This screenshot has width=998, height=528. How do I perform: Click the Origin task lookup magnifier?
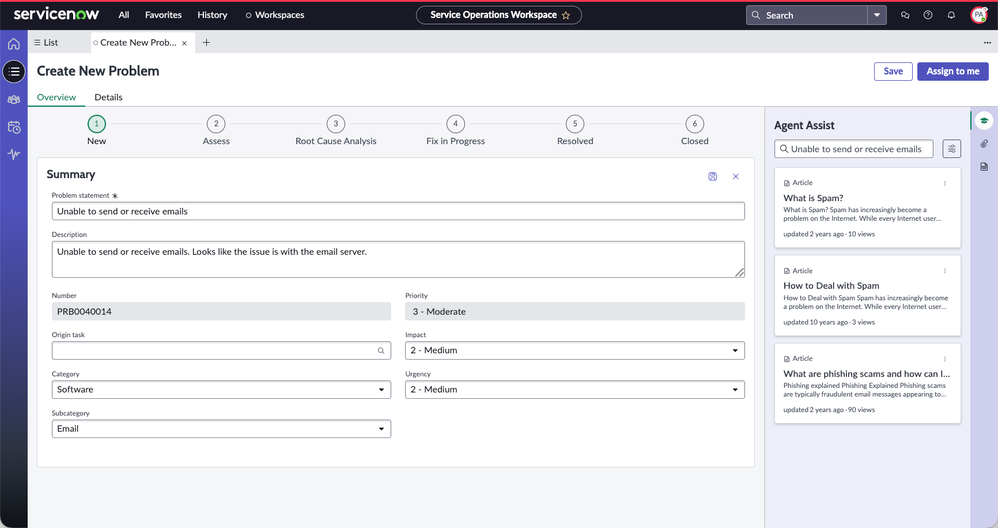tap(381, 351)
